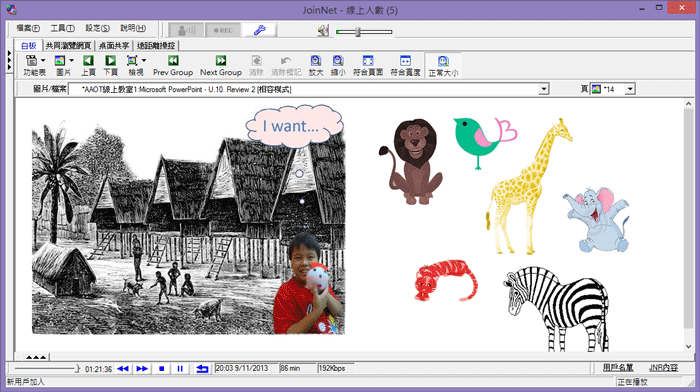
Task: Click the 'I want...' thought bubble
Action: pos(295,126)
